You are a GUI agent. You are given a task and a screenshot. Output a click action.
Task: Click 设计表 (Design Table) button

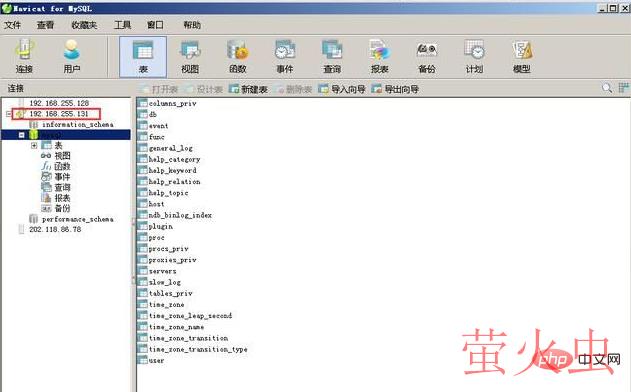click(x=204, y=89)
